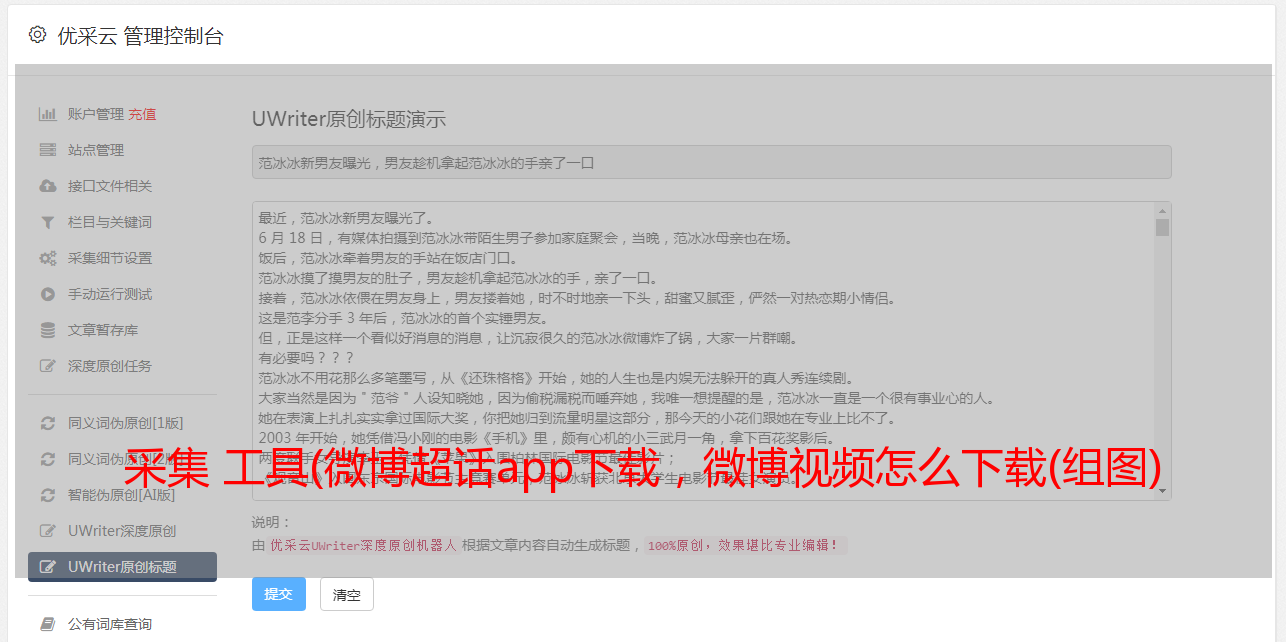Click the 说明： label
The height and width of the screenshot is (642, 1286).
(272, 522)
